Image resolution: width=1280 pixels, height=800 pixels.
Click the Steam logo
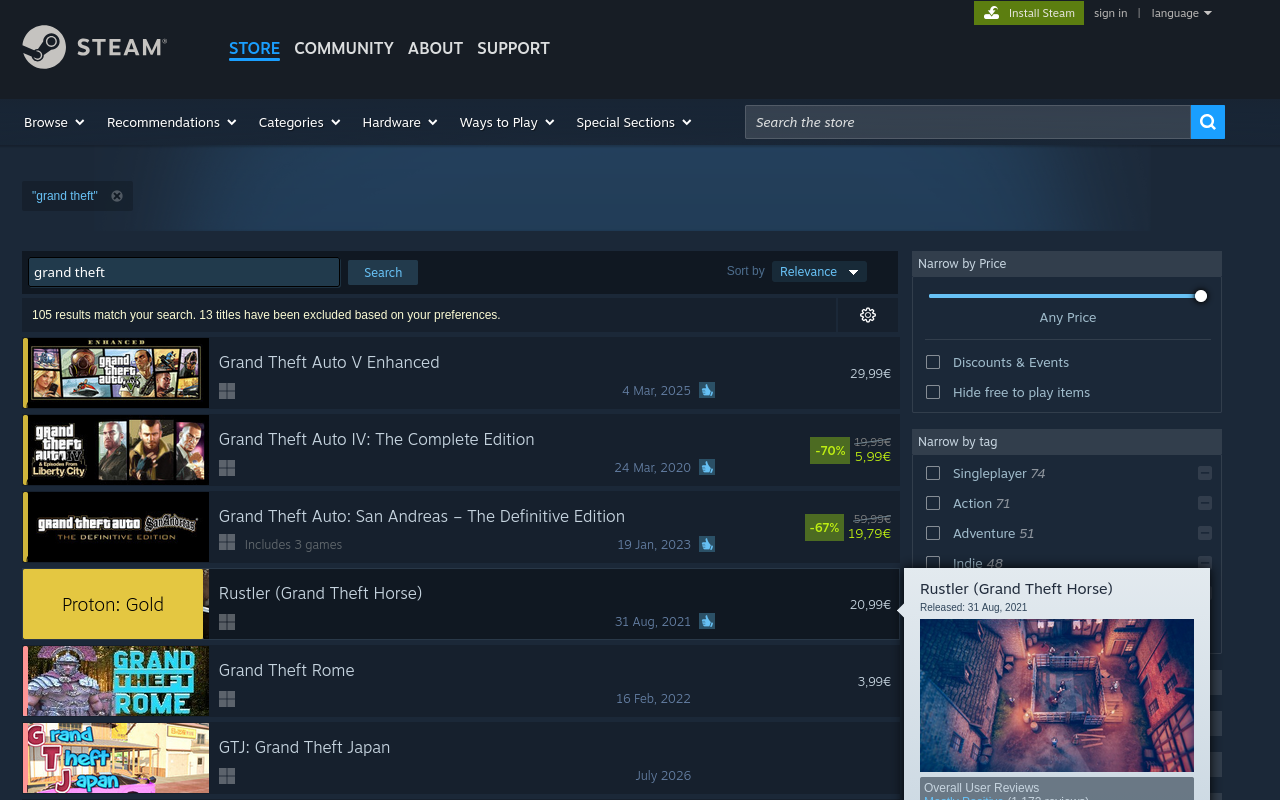pyautogui.click(x=94, y=47)
